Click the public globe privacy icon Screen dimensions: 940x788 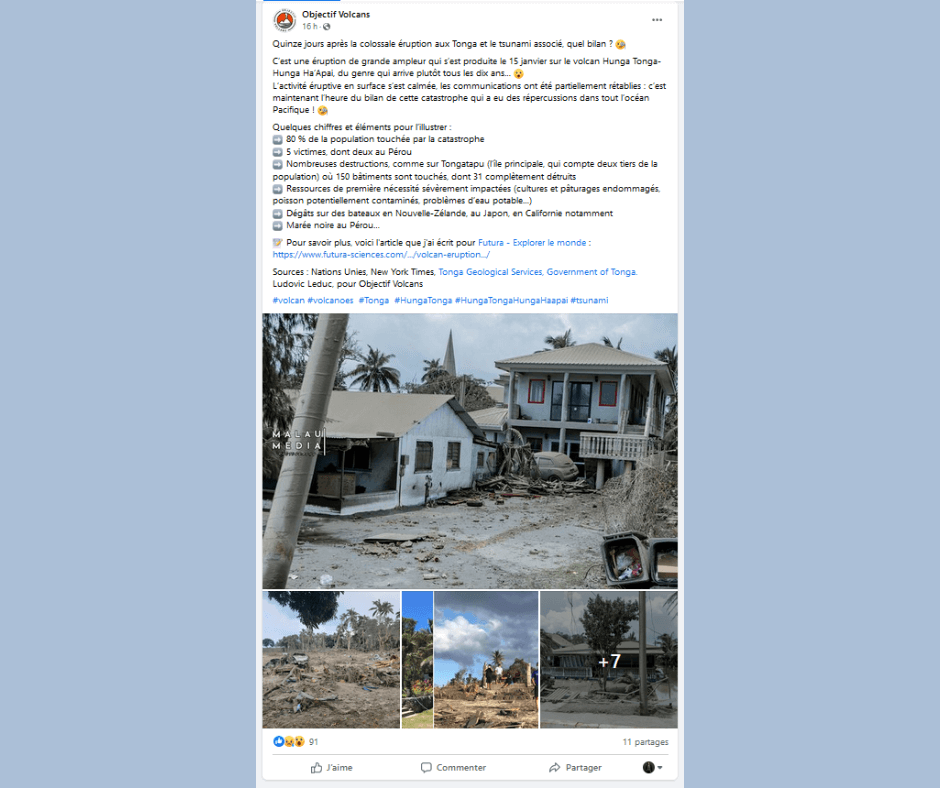click(x=327, y=27)
